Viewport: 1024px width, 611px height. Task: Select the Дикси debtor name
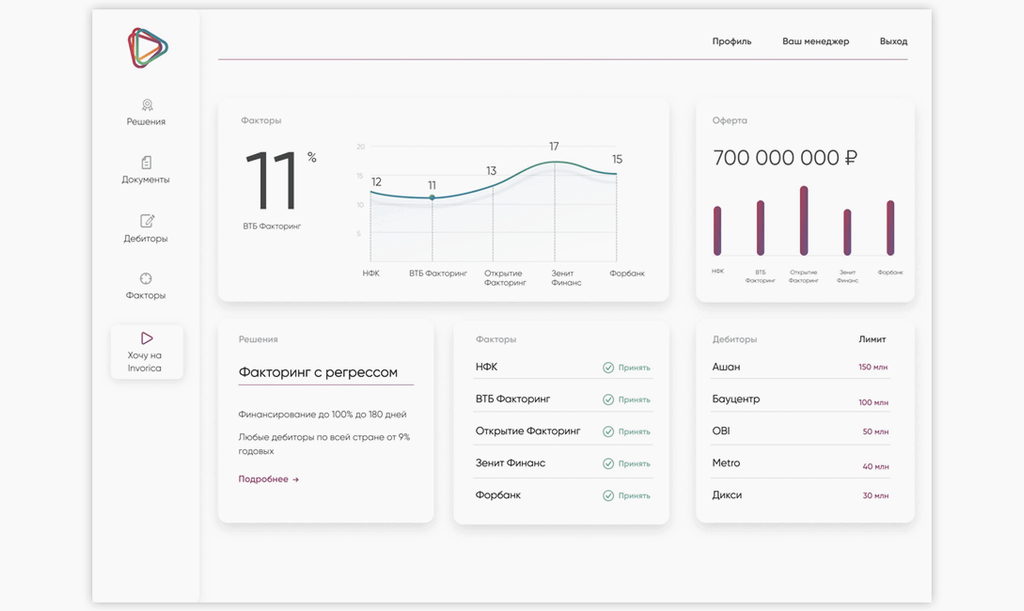pos(727,495)
